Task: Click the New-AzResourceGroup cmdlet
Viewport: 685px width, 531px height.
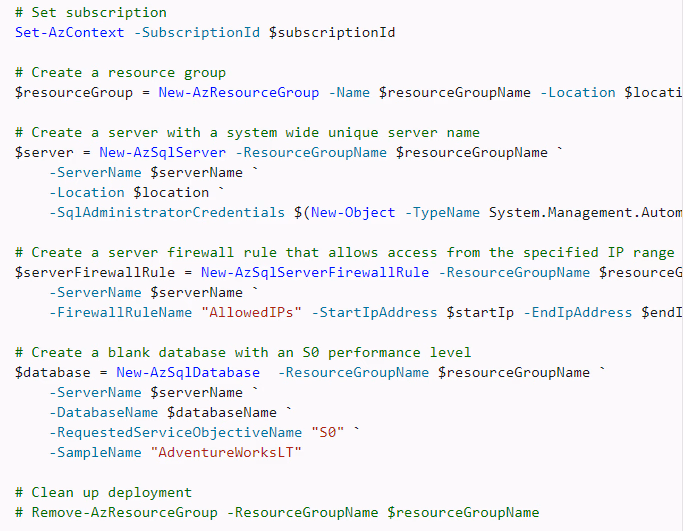Action: [x=239, y=93]
